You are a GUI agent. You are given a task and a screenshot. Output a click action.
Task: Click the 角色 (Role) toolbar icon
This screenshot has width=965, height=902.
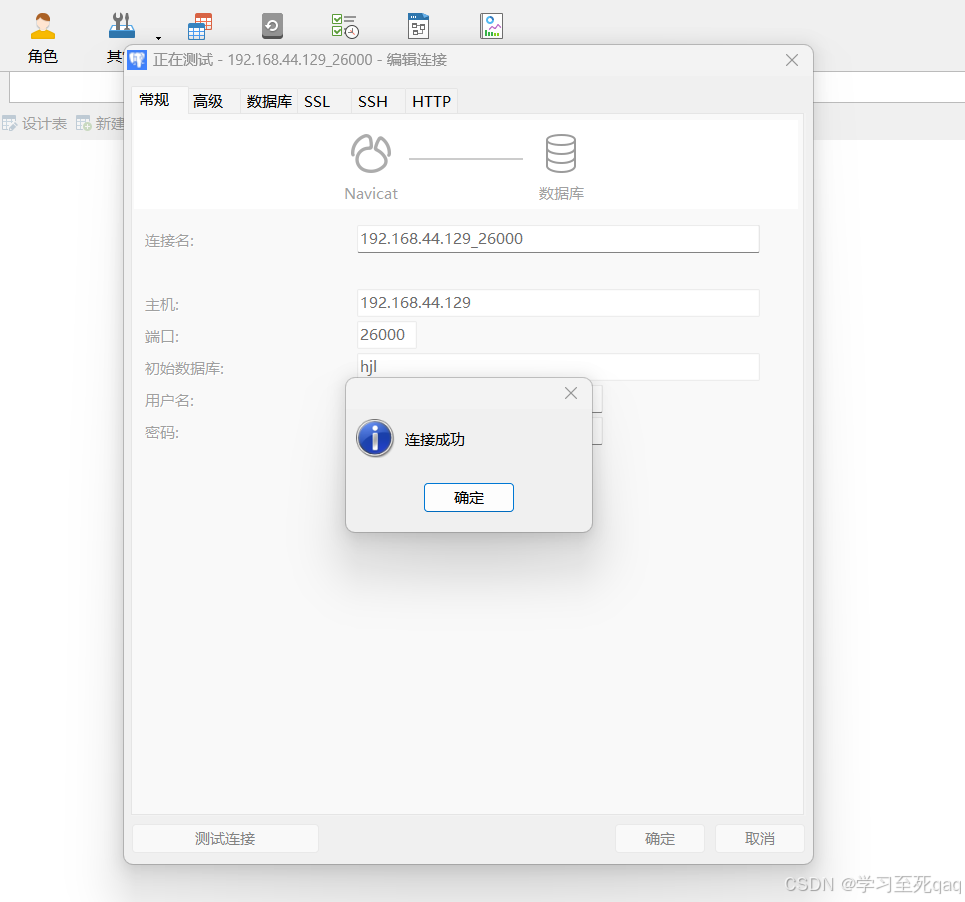coord(42,27)
